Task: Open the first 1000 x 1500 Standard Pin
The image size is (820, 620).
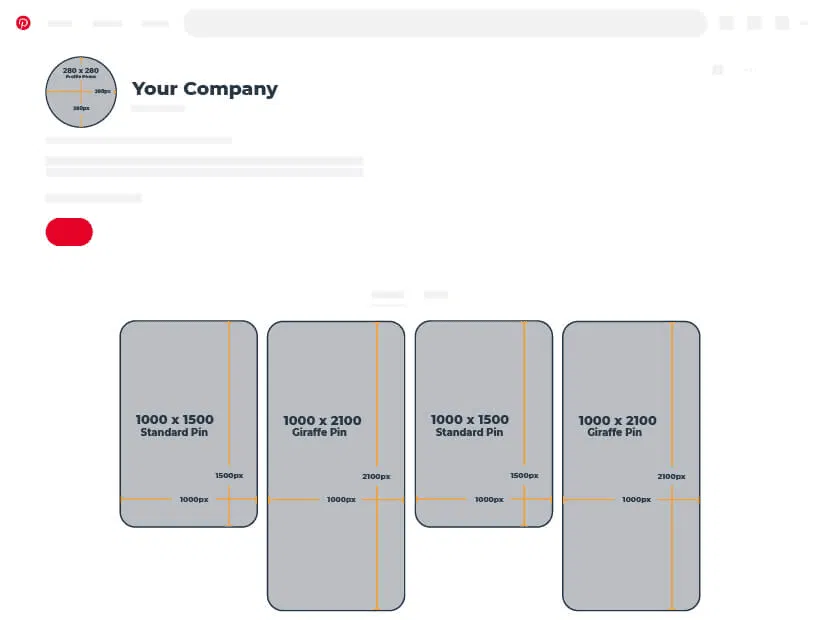Action: [x=188, y=423]
